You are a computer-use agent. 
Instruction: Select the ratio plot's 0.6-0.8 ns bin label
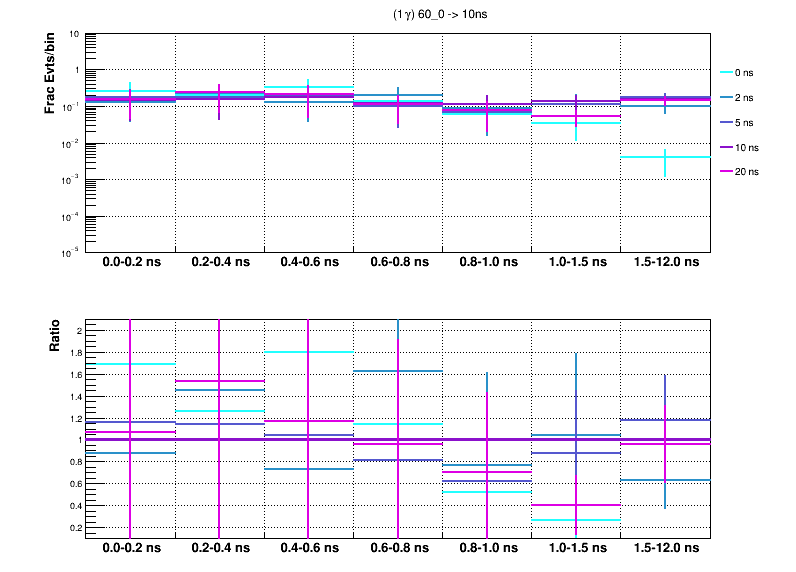pos(398,549)
